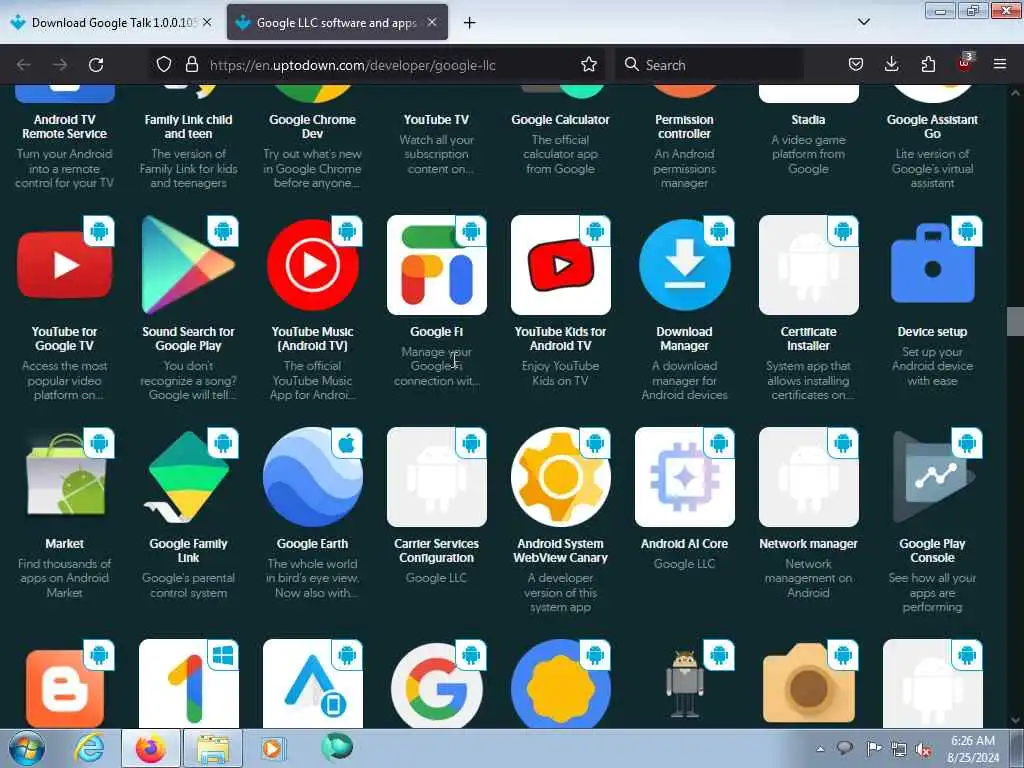Viewport: 1024px width, 768px height.
Task: Open a new browser tab
Action: click(x=470, y=23)
